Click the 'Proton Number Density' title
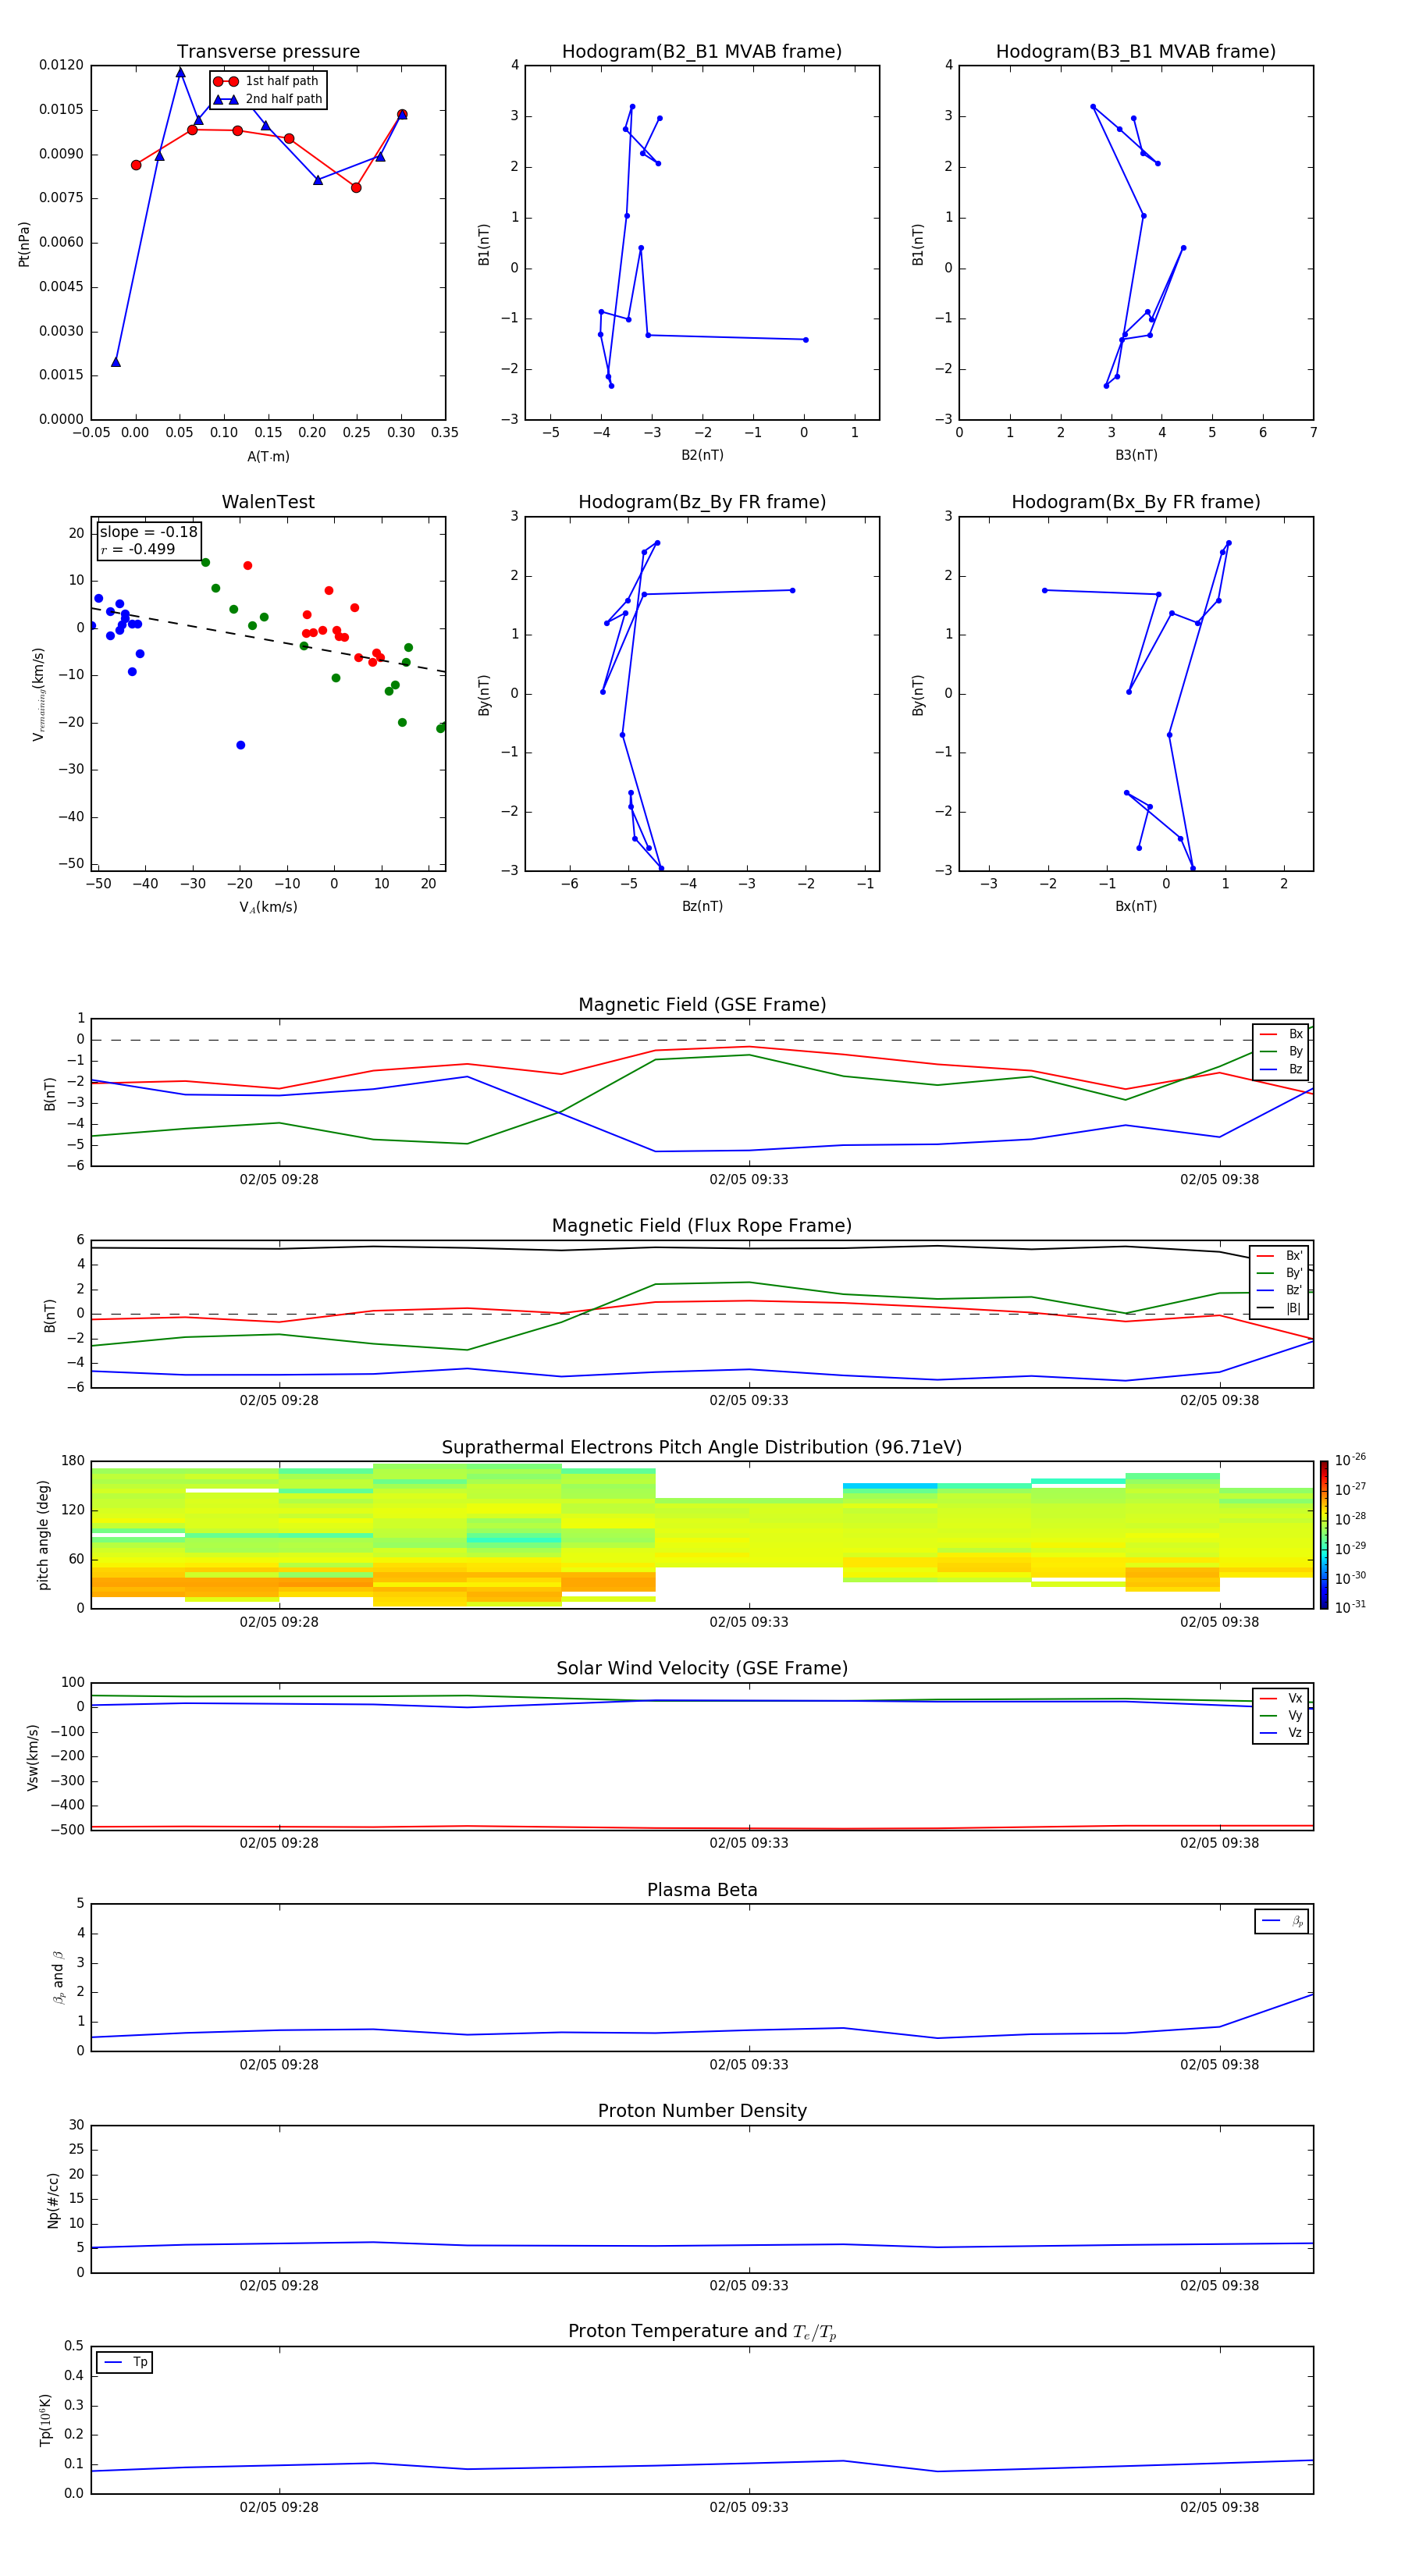 click(x=702, y=2111)
